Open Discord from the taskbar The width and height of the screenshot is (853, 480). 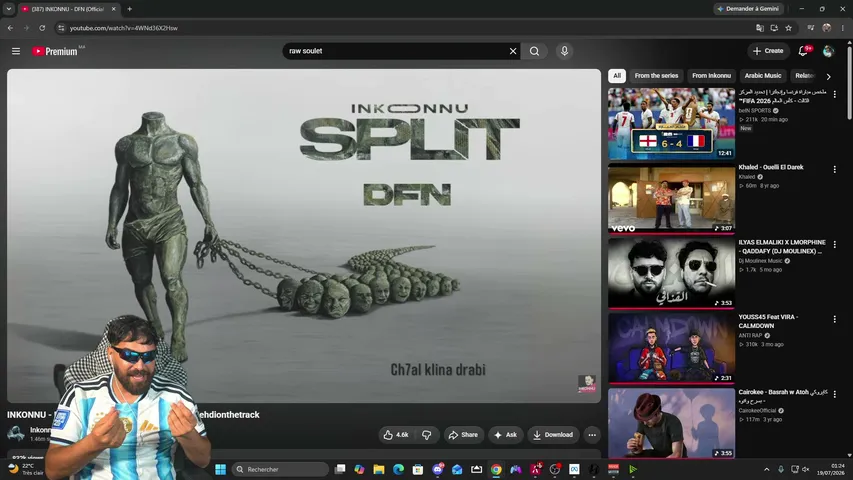click(x=437, y=469)
